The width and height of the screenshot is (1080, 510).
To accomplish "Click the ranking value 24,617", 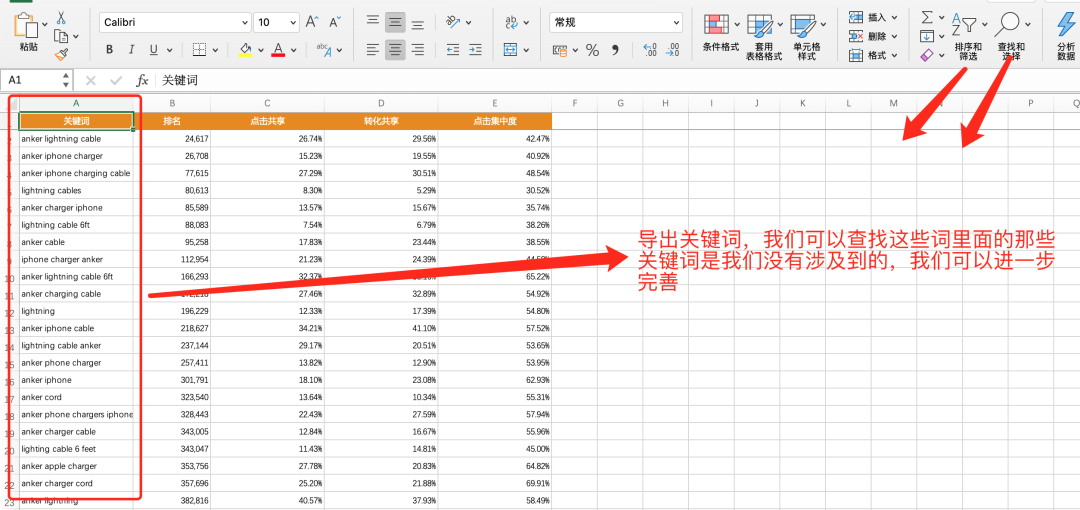I will (172, 139).
